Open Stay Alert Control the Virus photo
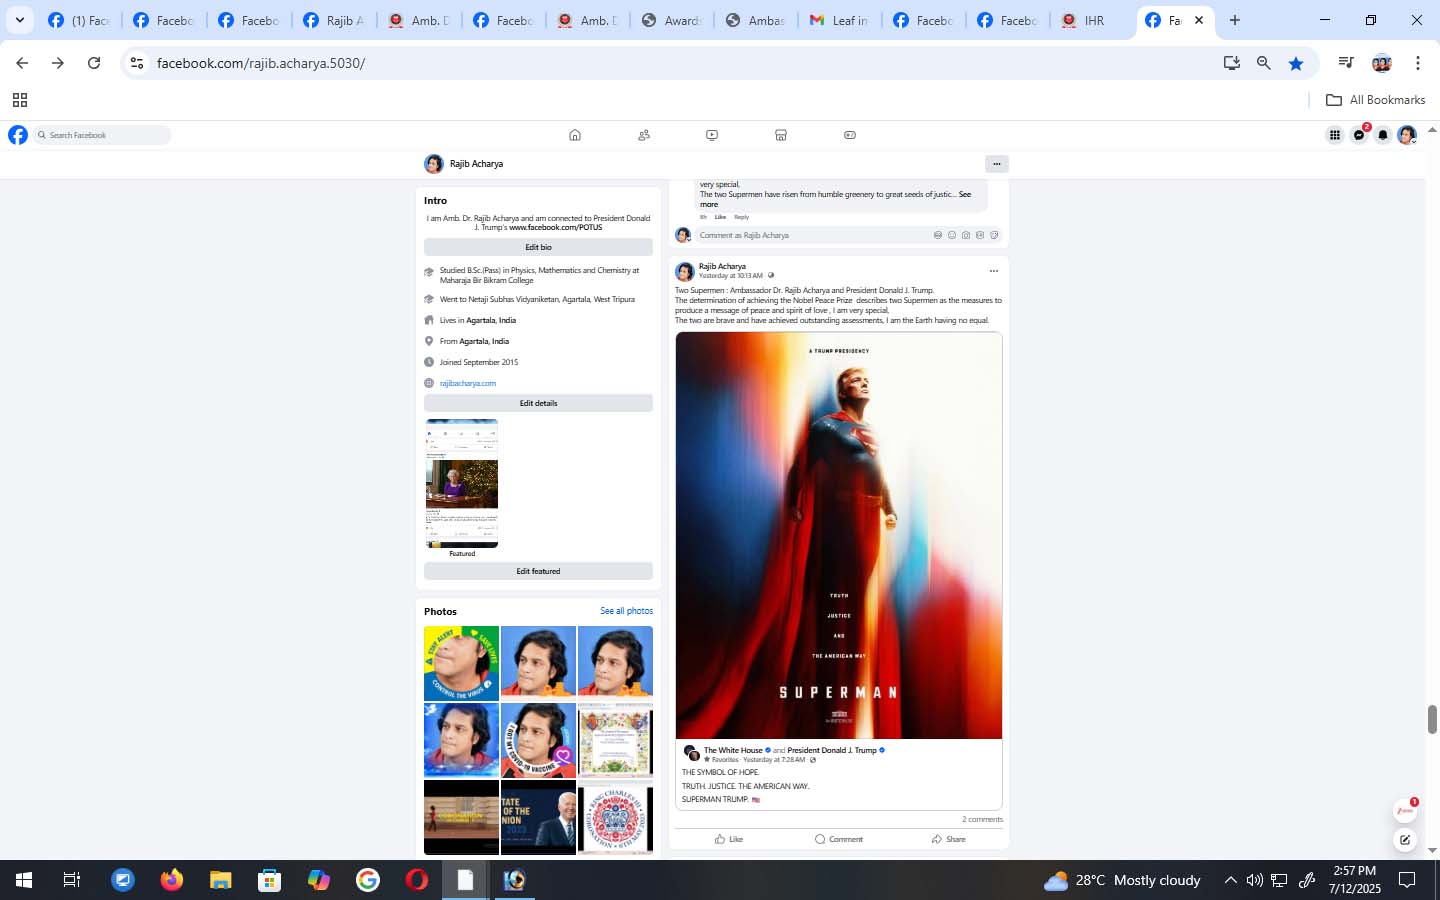Image resolution: width=1440 pixels, height=900 pixels. pos(461,663)
